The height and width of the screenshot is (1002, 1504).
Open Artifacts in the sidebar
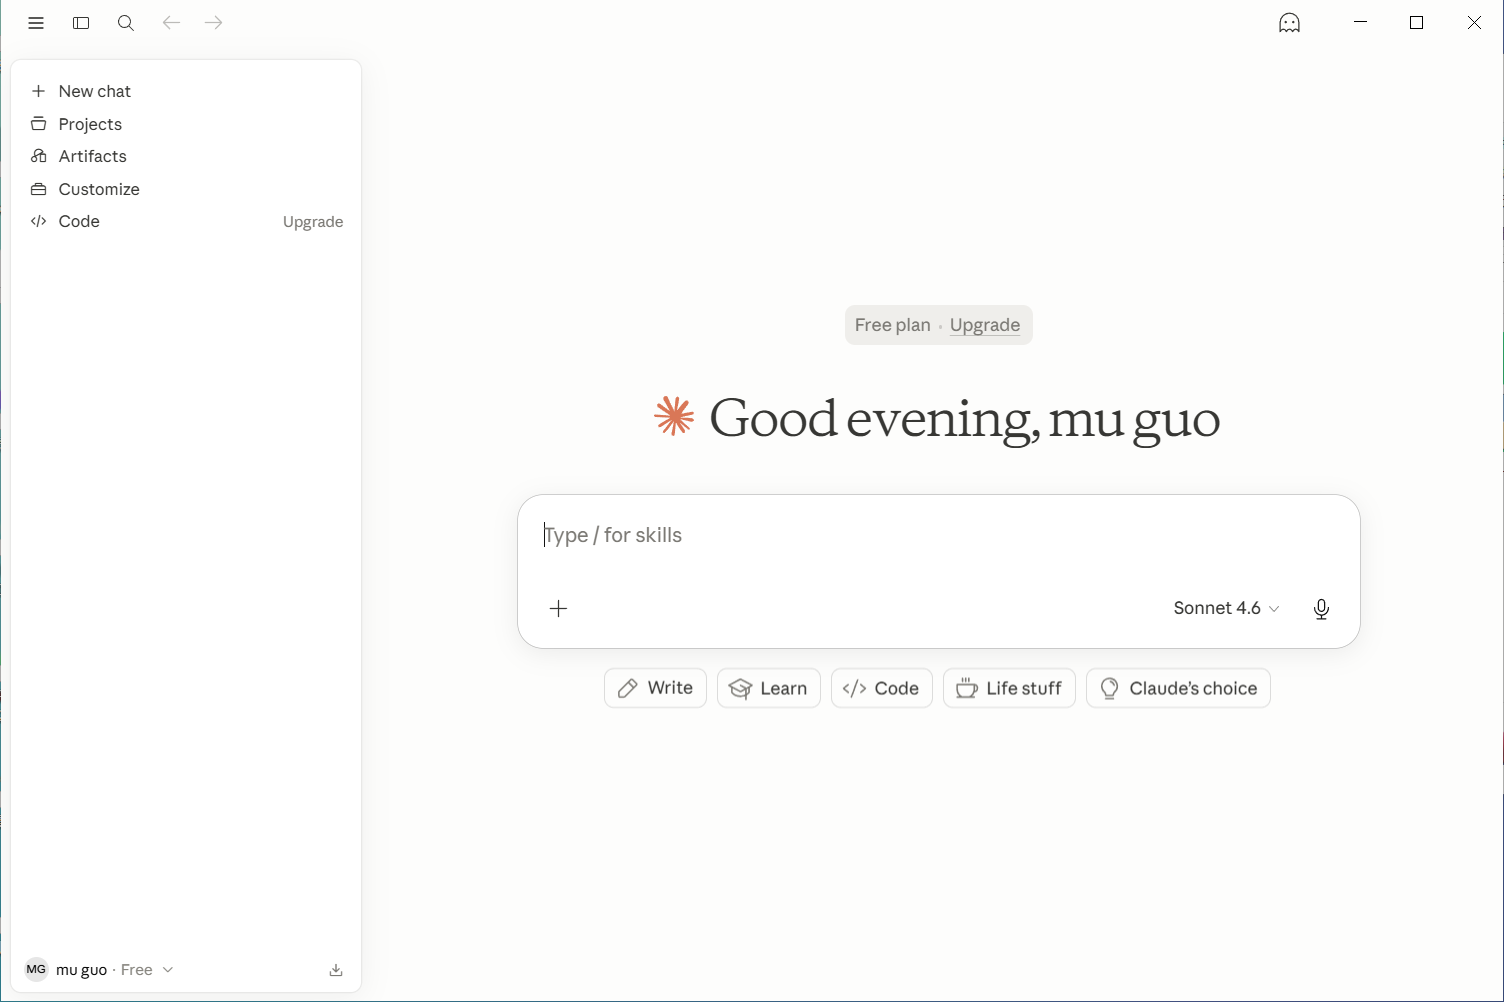(x=186, y=156)
